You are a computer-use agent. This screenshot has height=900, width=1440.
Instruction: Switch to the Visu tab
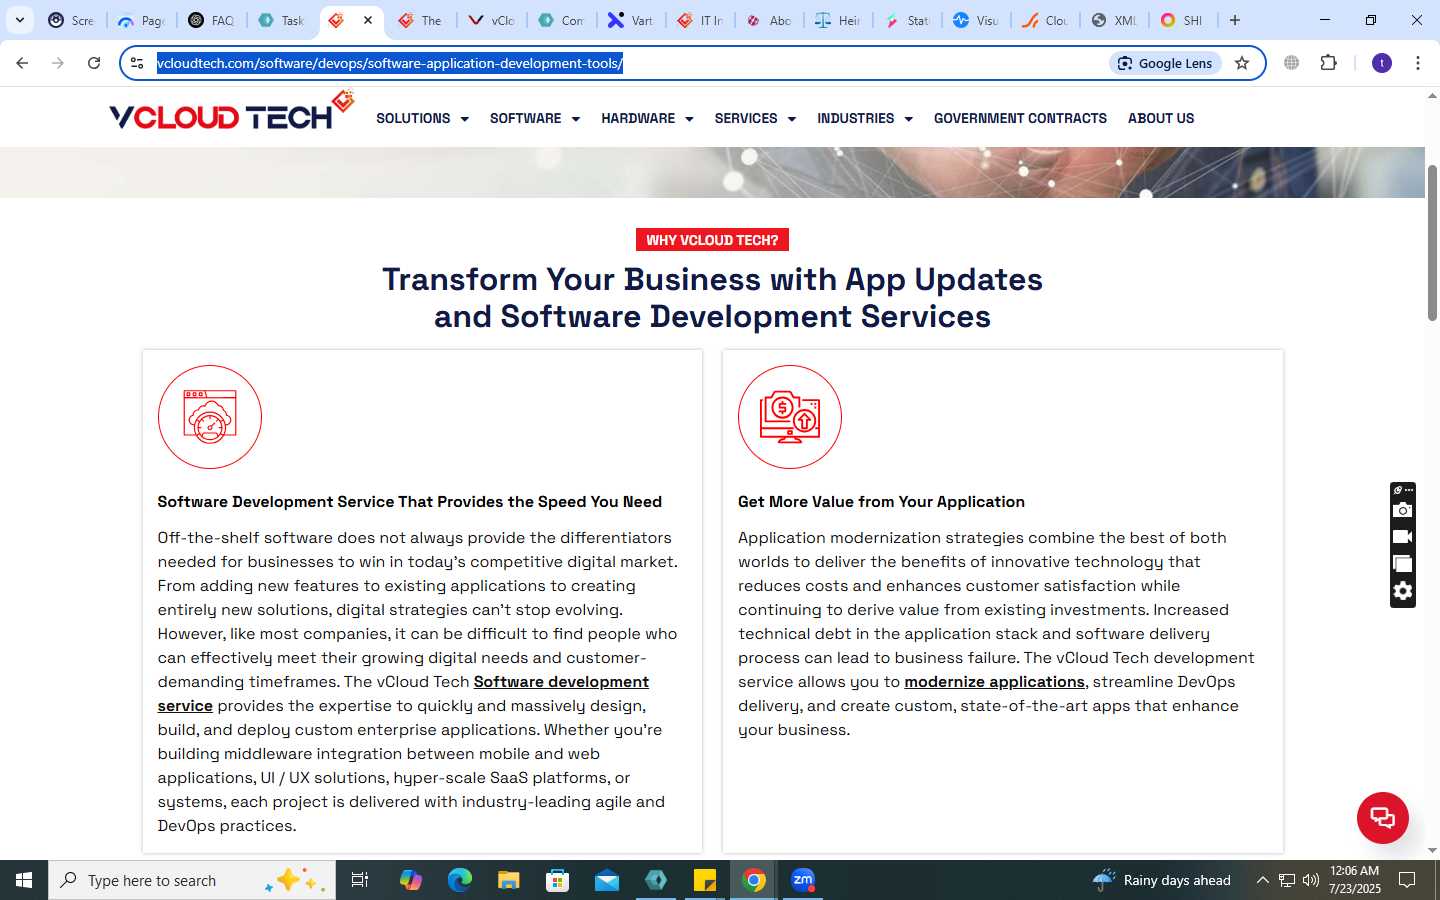click(x=975, y=20)
